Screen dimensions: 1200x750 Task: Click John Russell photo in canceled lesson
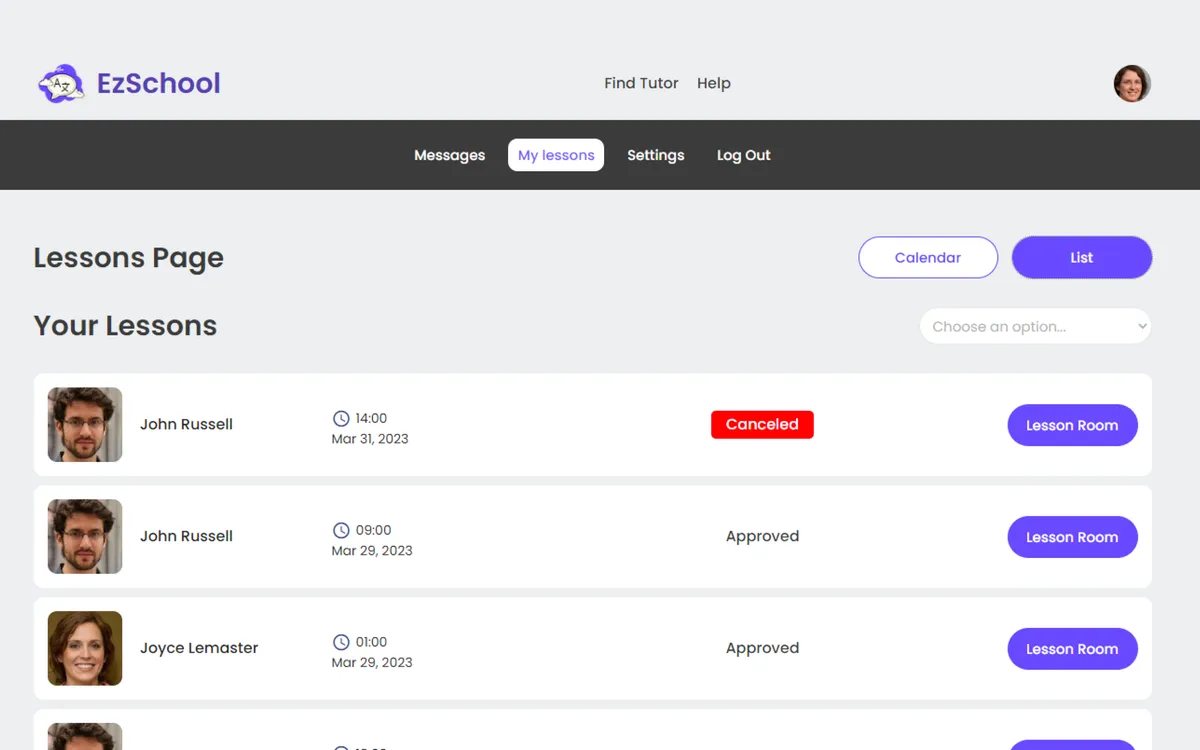click(85, 425)
